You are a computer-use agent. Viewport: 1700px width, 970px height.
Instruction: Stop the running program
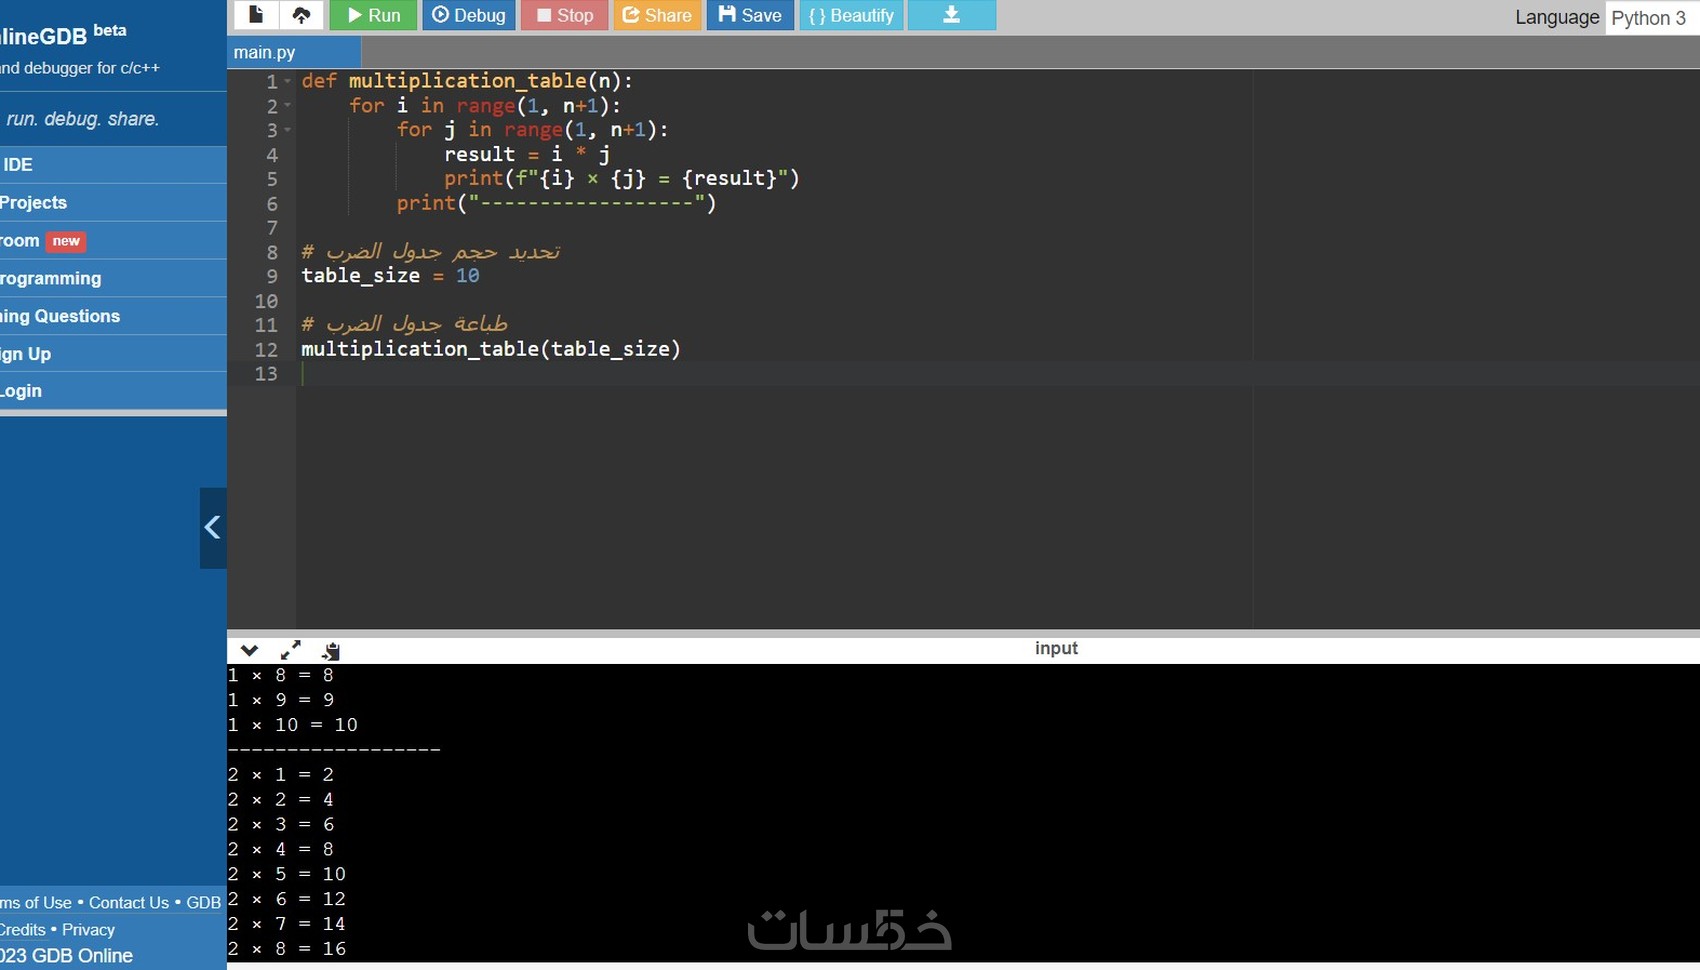click(563, 15)
